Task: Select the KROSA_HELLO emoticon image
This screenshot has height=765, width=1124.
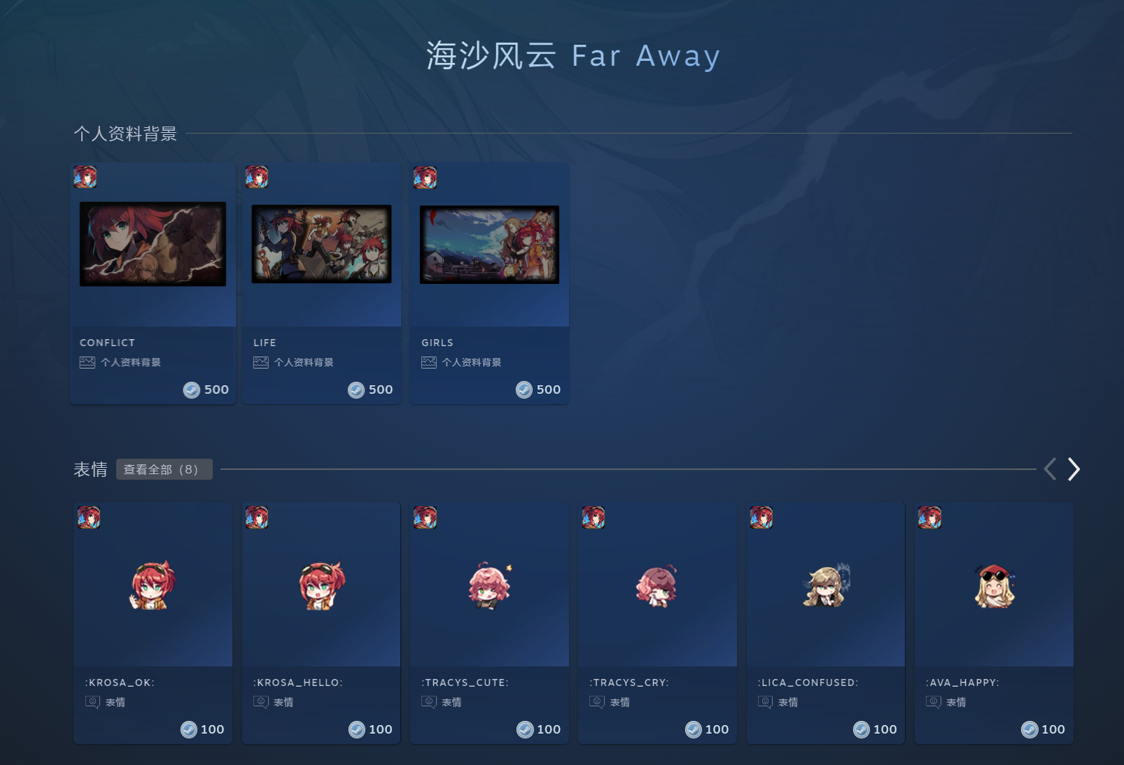Action: (321, 585)
